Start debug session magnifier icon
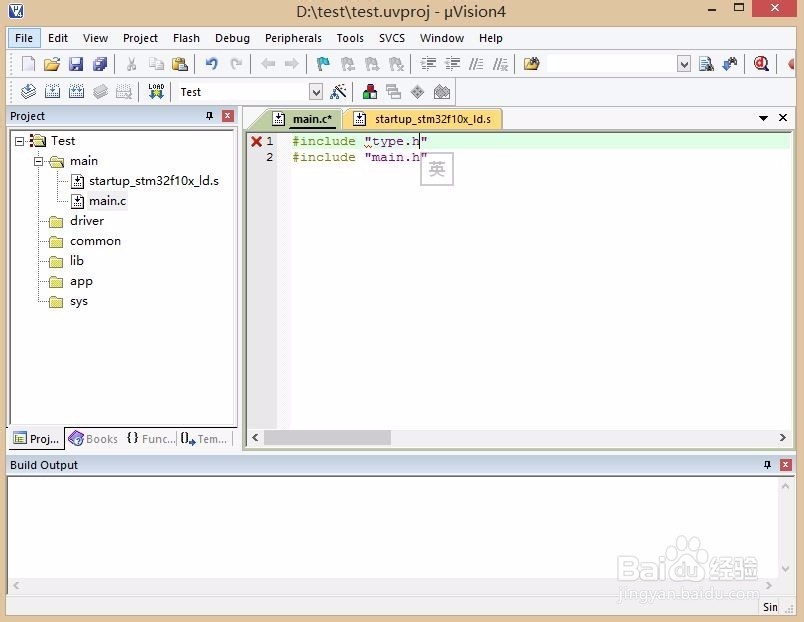The height and width of the screenshot is (622, 804). tap(761, 64)
